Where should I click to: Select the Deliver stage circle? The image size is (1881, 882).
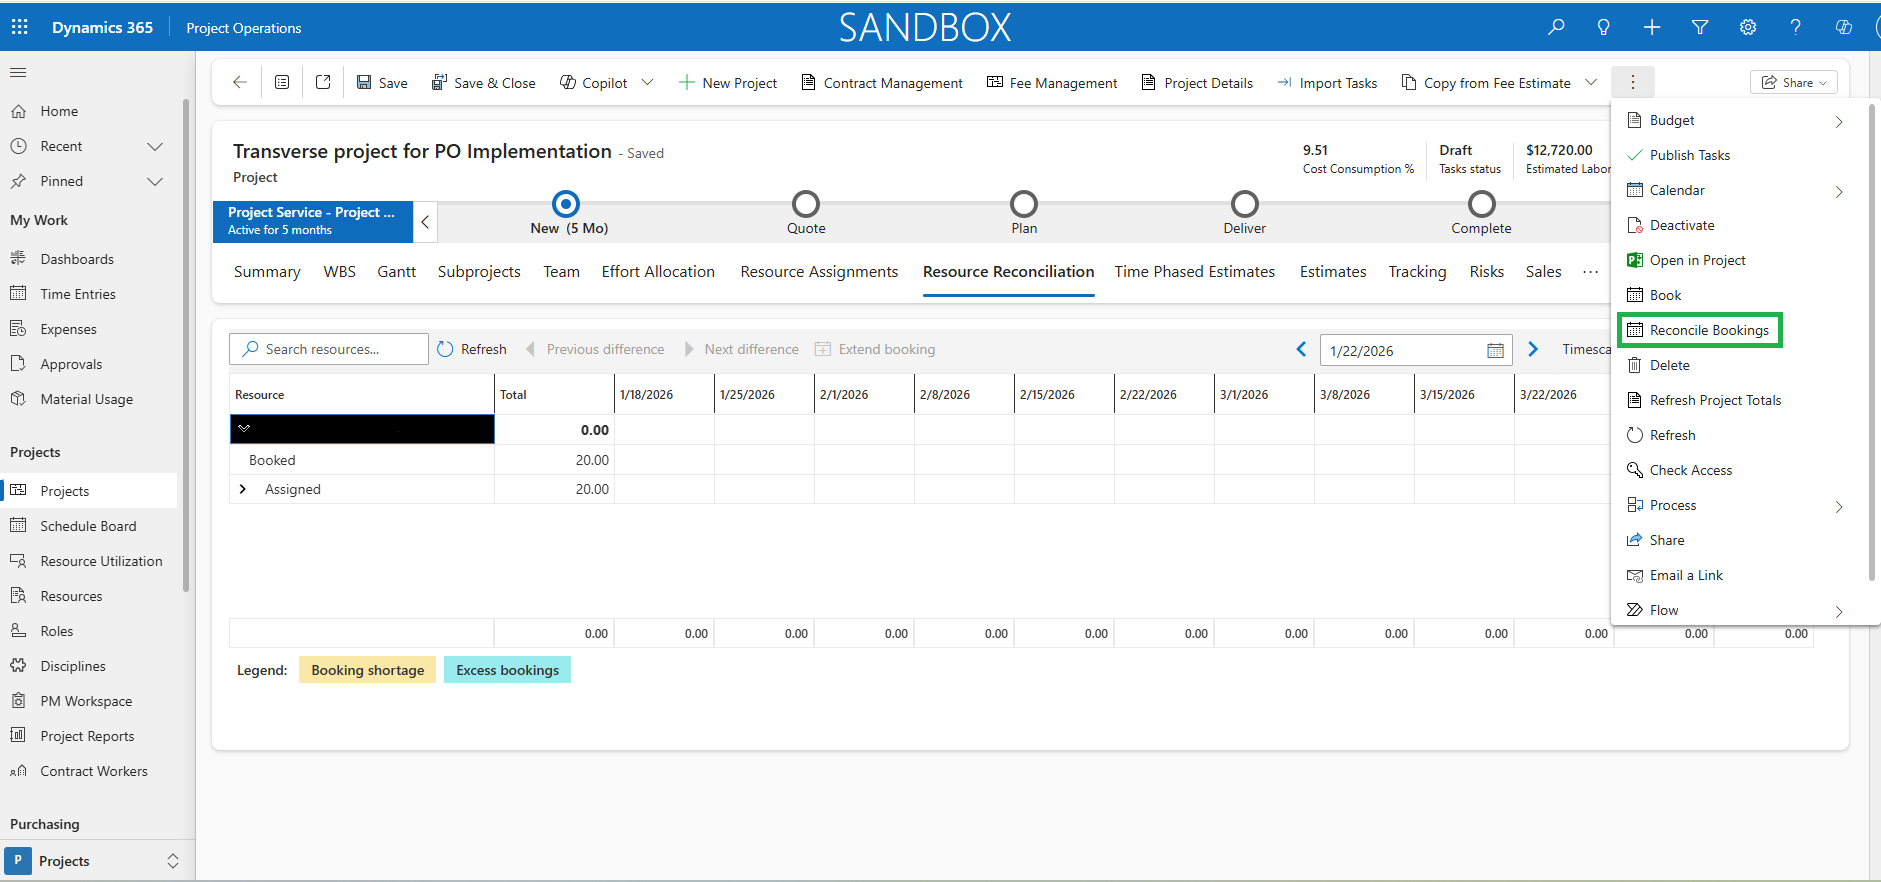point(1244,204)
